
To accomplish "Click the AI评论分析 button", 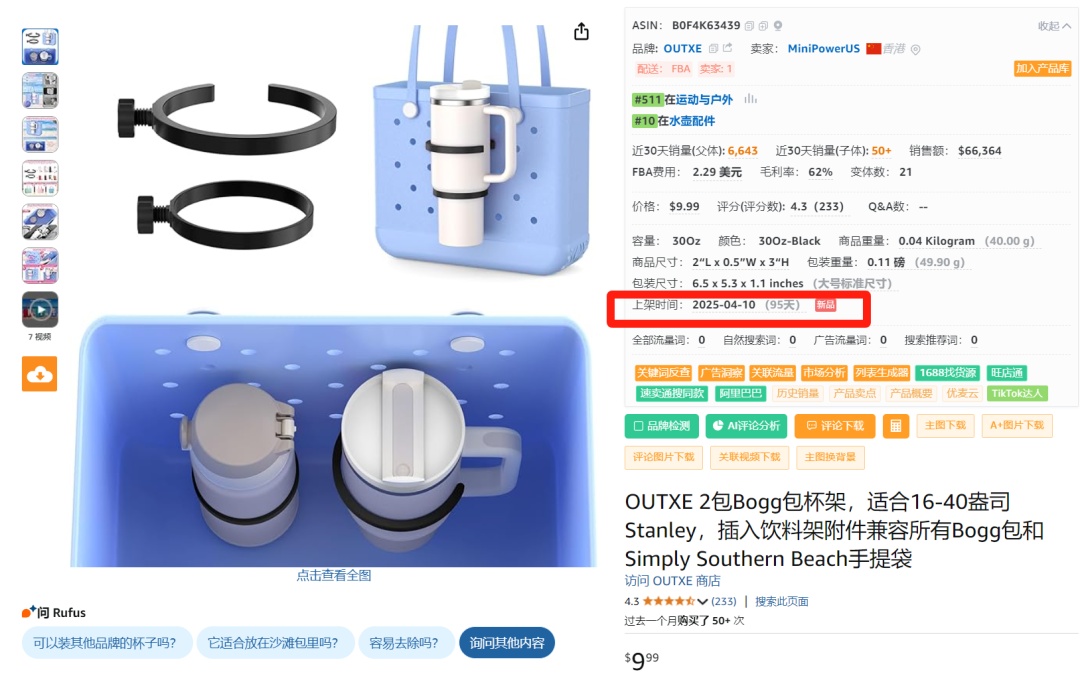I will [x=746, y=426].
